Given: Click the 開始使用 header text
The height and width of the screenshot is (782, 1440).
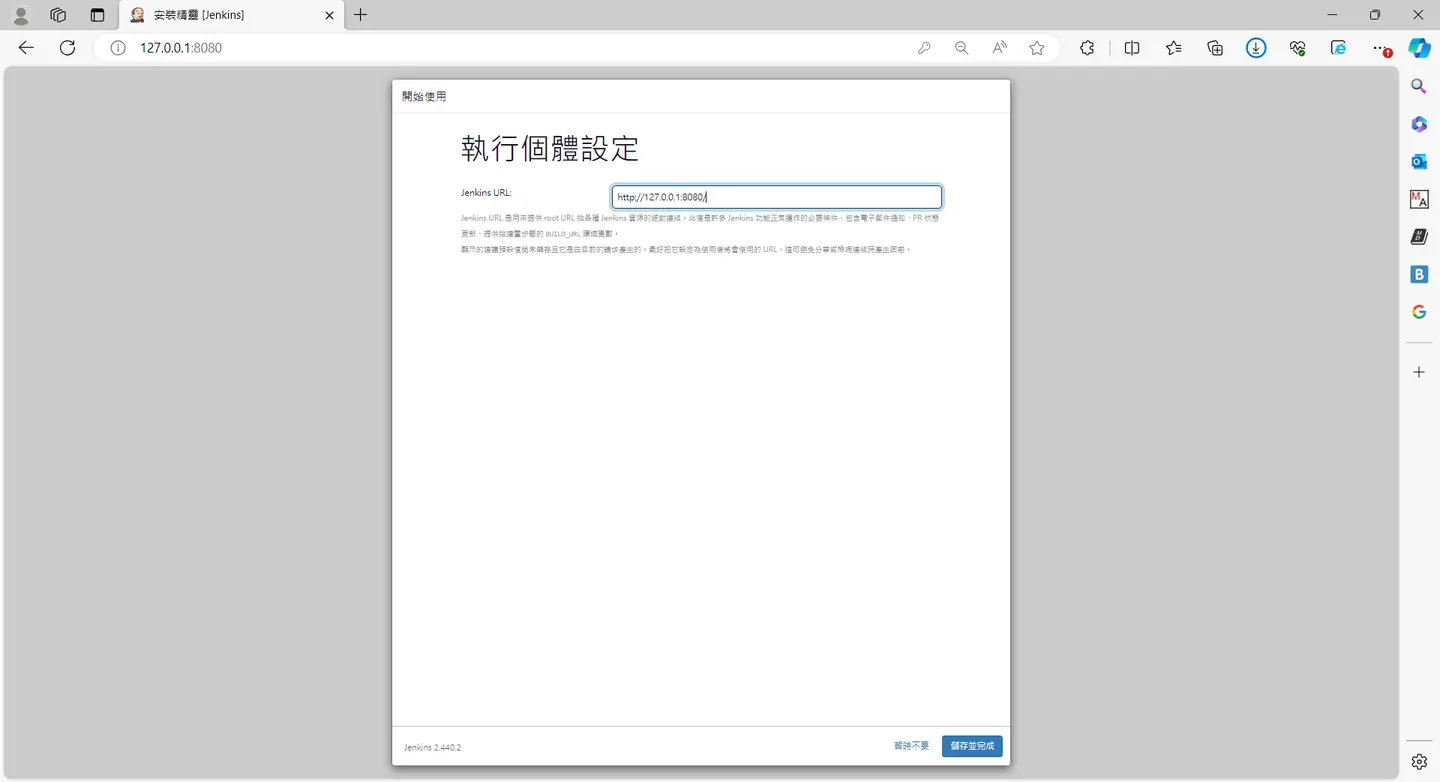Looking at the screenshot, I should (424, 97).
